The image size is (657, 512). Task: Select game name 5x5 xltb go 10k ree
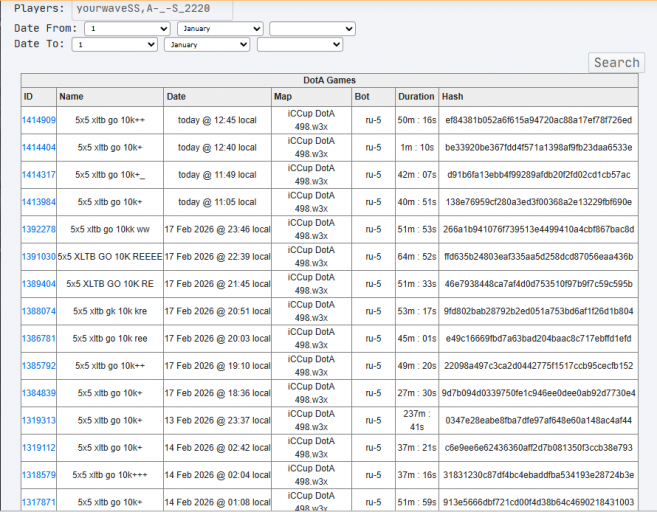pos(110,338)
